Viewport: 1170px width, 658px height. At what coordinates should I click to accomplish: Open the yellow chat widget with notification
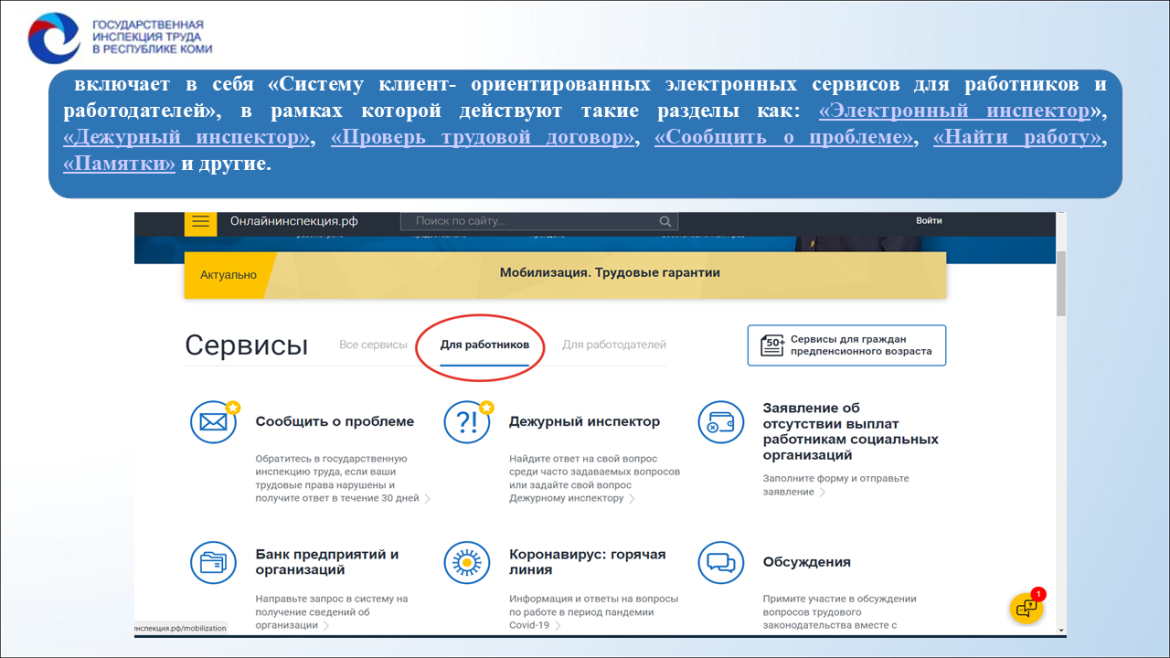click(x=1027, y=608)
